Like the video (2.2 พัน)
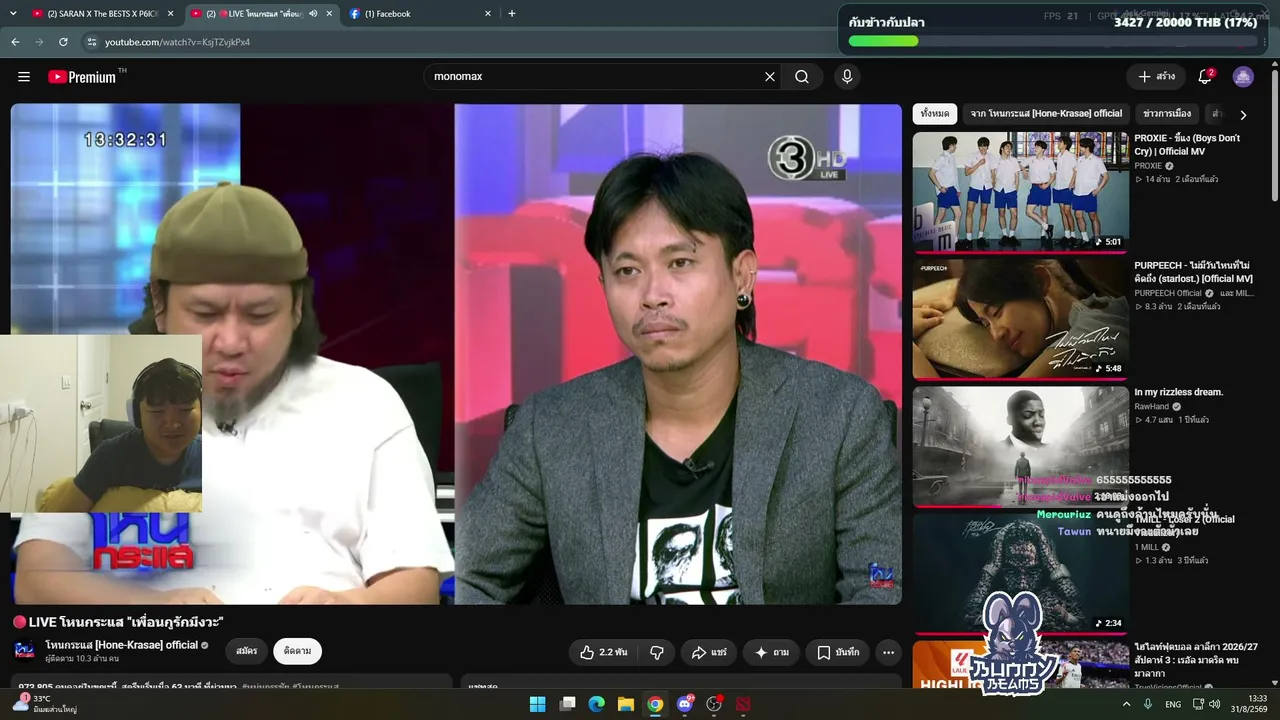This screenshot has width=1280, height=720. [x=603, y=652]
